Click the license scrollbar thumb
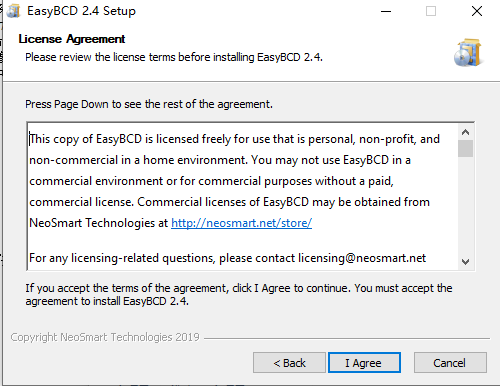The width and height of the screenshot is (500, 386). point(465,148)
